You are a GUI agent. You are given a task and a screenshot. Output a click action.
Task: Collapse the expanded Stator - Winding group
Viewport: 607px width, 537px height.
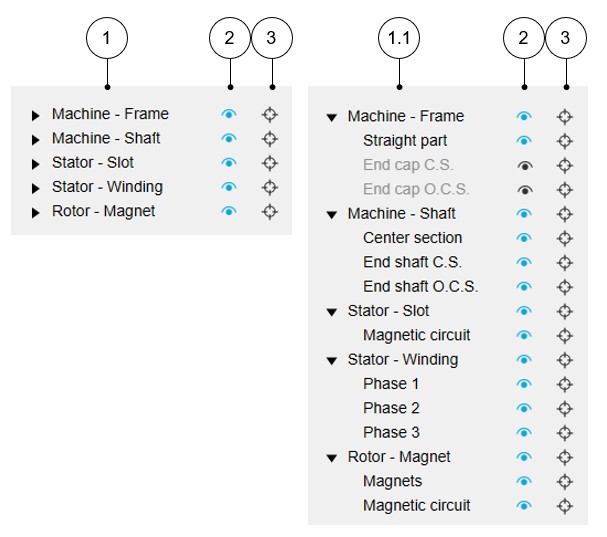click(332, 360)
